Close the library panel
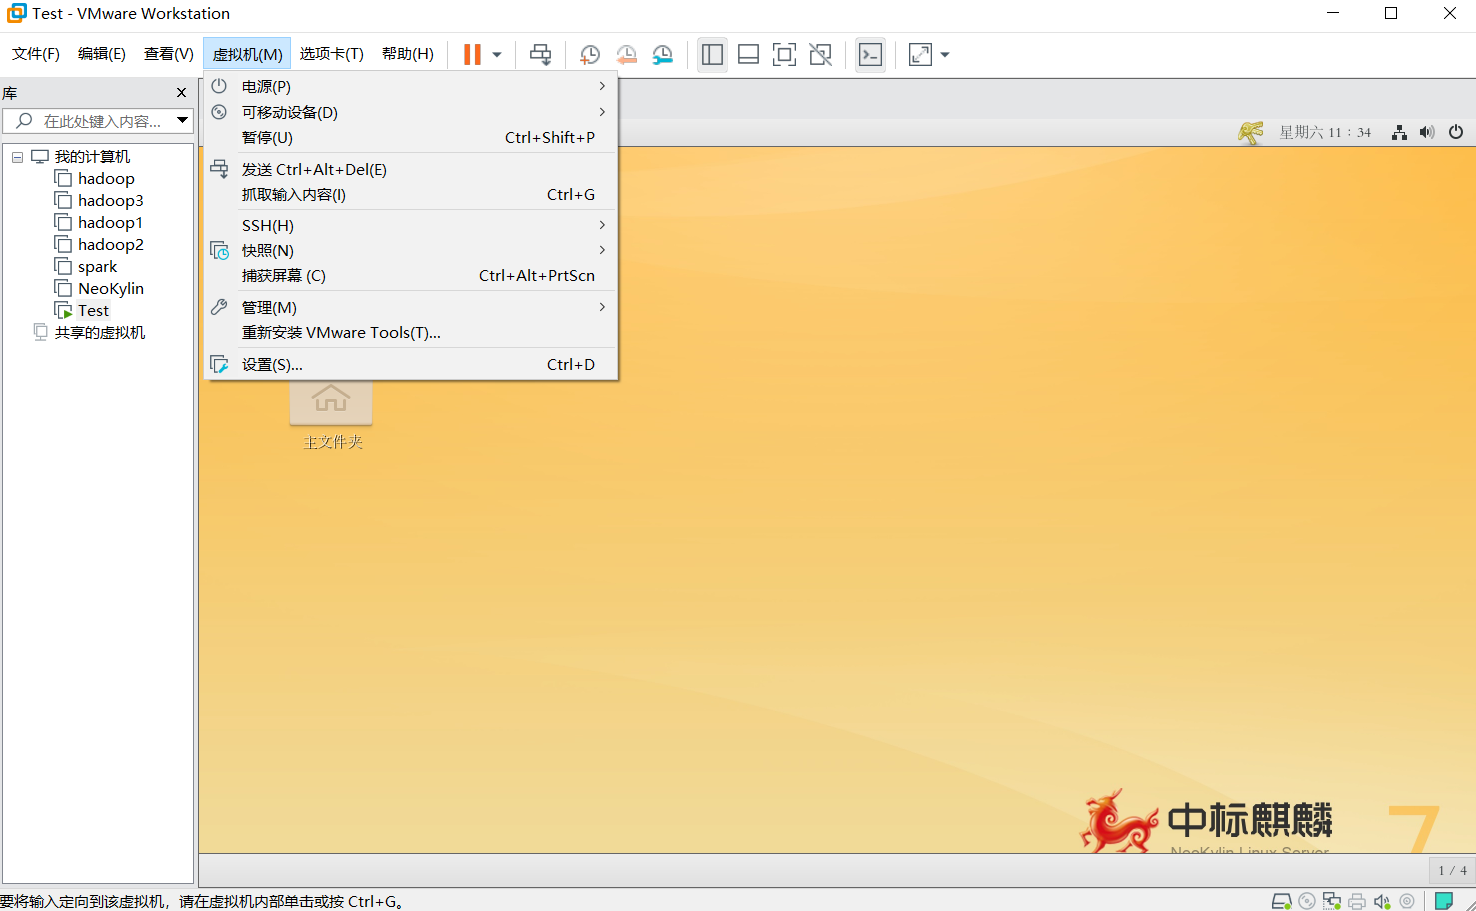 [181, 93]
